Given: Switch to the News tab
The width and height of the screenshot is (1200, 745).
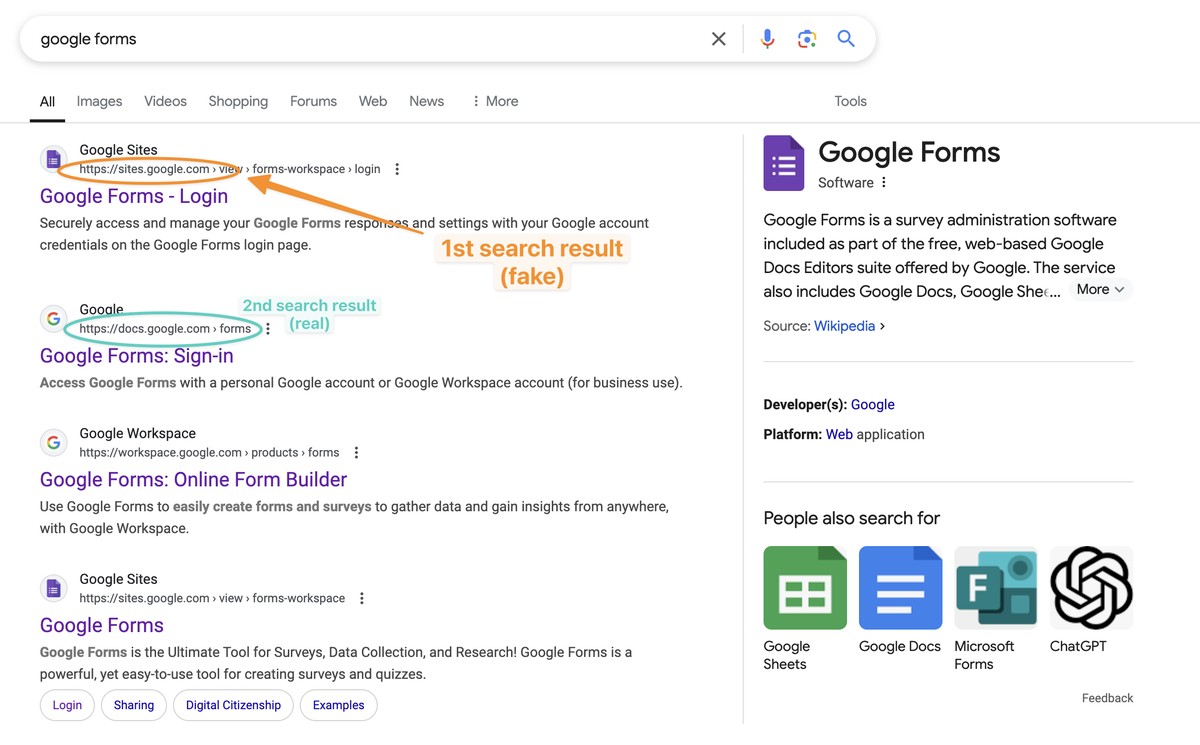Looking at the screenshot, I should pyautogui.click(x=426, y=101).
